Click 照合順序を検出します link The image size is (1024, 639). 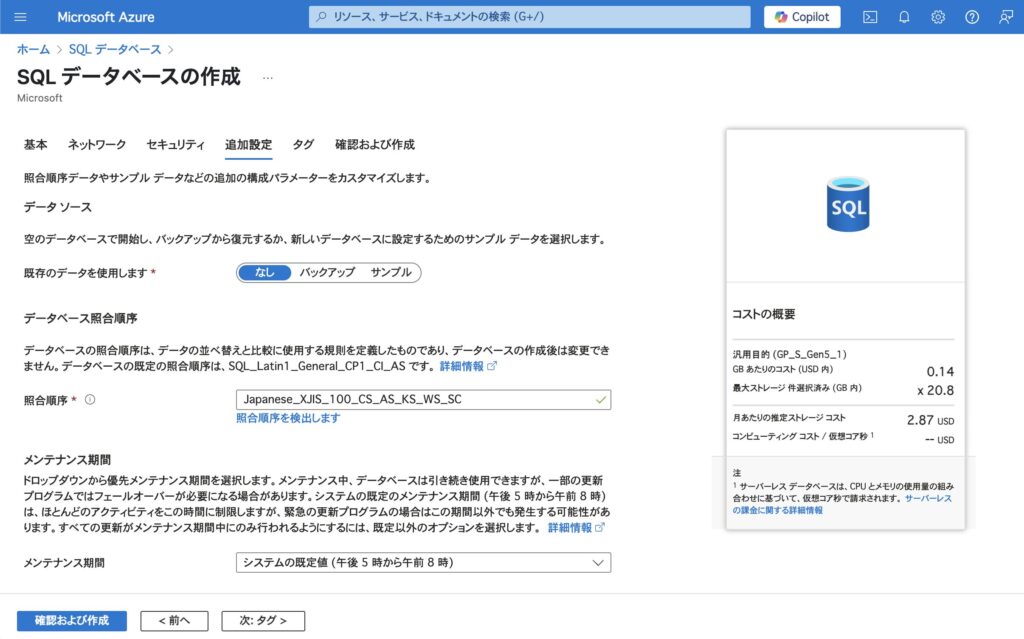pos(288,418)
